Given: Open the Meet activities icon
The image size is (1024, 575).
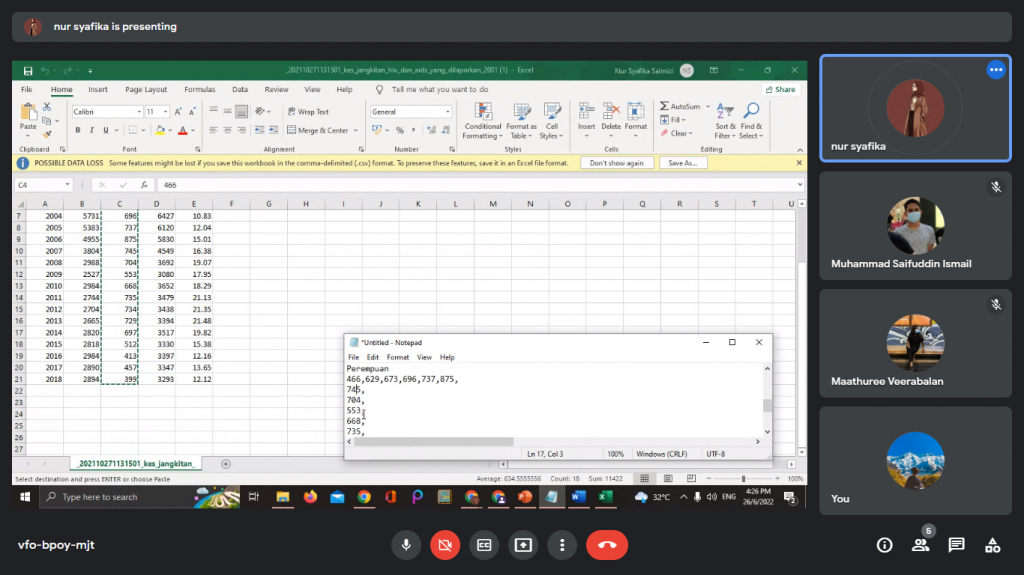Looking at the screenshot, I should pyautogui.click(x=992, y=545).
